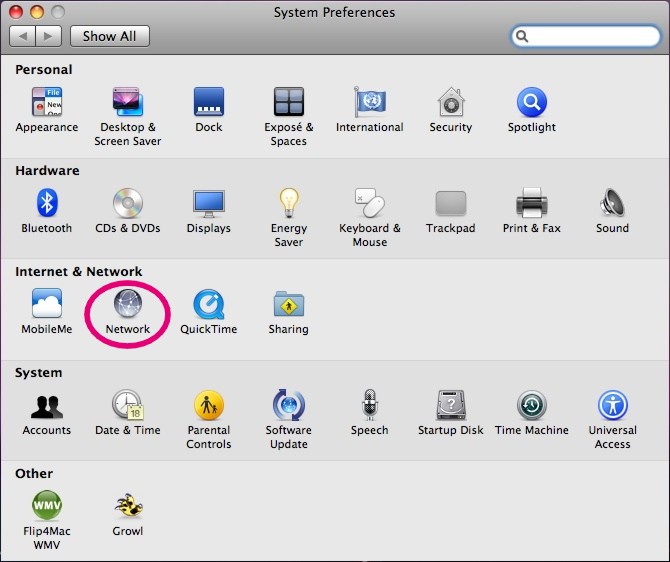
Task: Go forward with the right arrow button
Action: click(49, 36)
